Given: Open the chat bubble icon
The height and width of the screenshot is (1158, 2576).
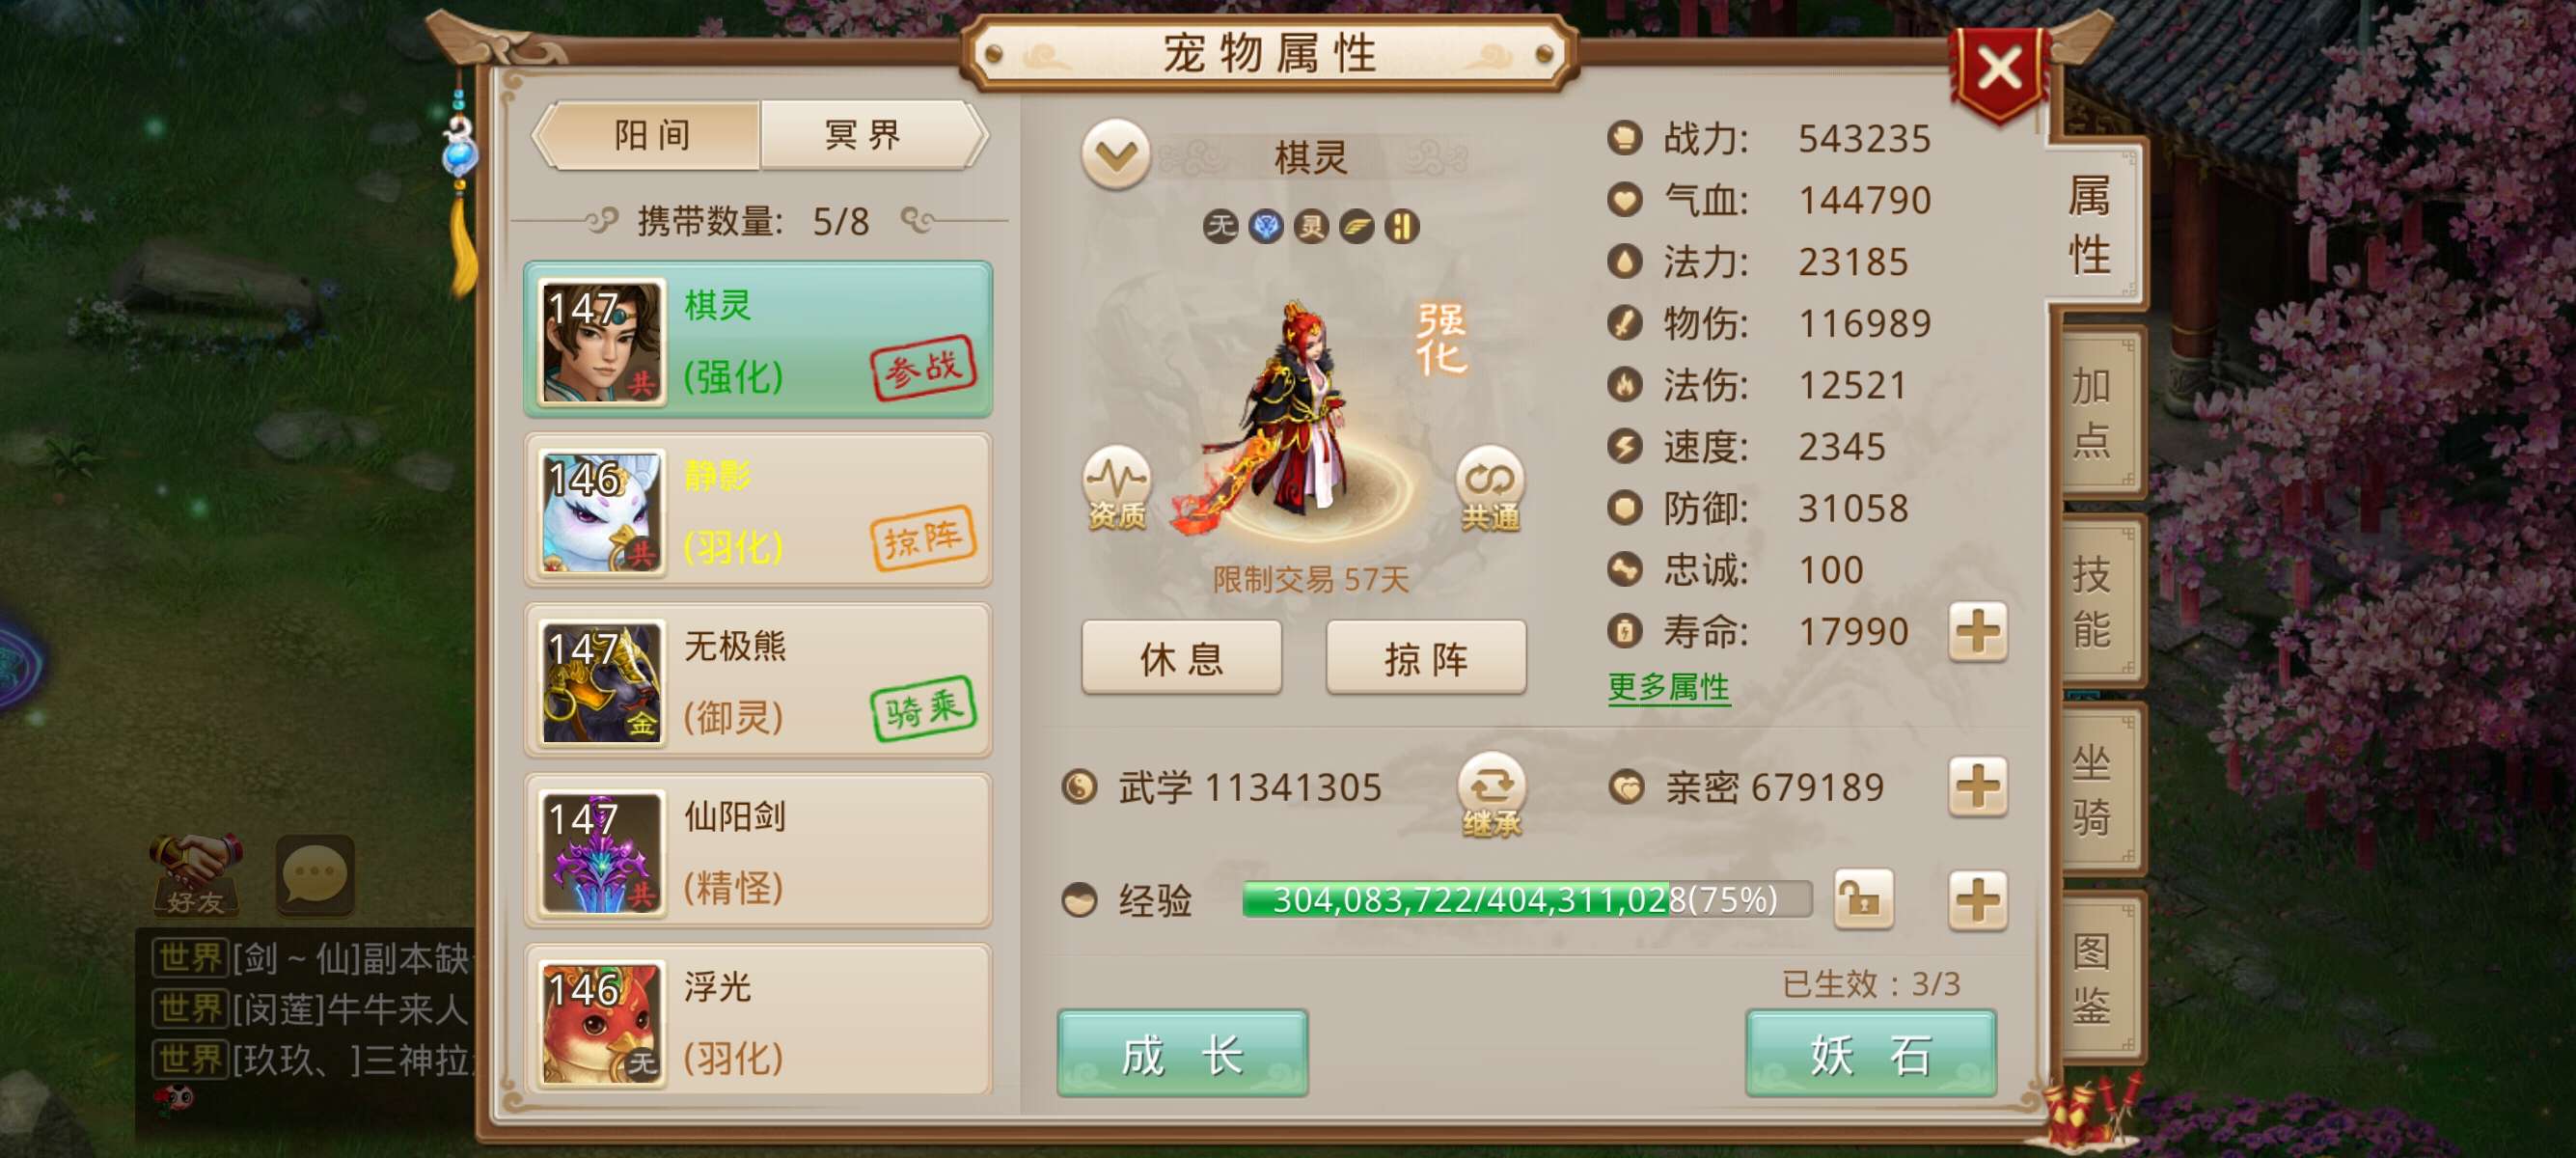Looking at the screenshot, I should pos(314,874).
